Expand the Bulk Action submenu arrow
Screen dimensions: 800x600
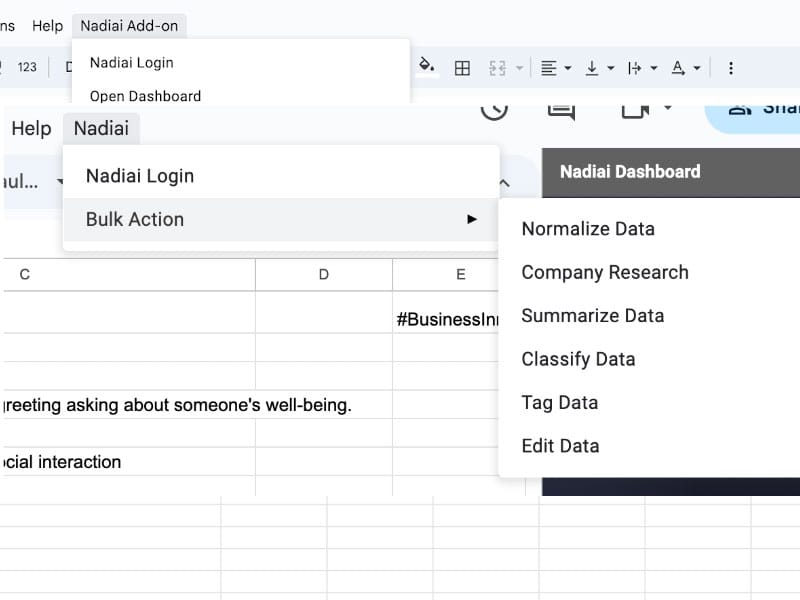[472, 219]
